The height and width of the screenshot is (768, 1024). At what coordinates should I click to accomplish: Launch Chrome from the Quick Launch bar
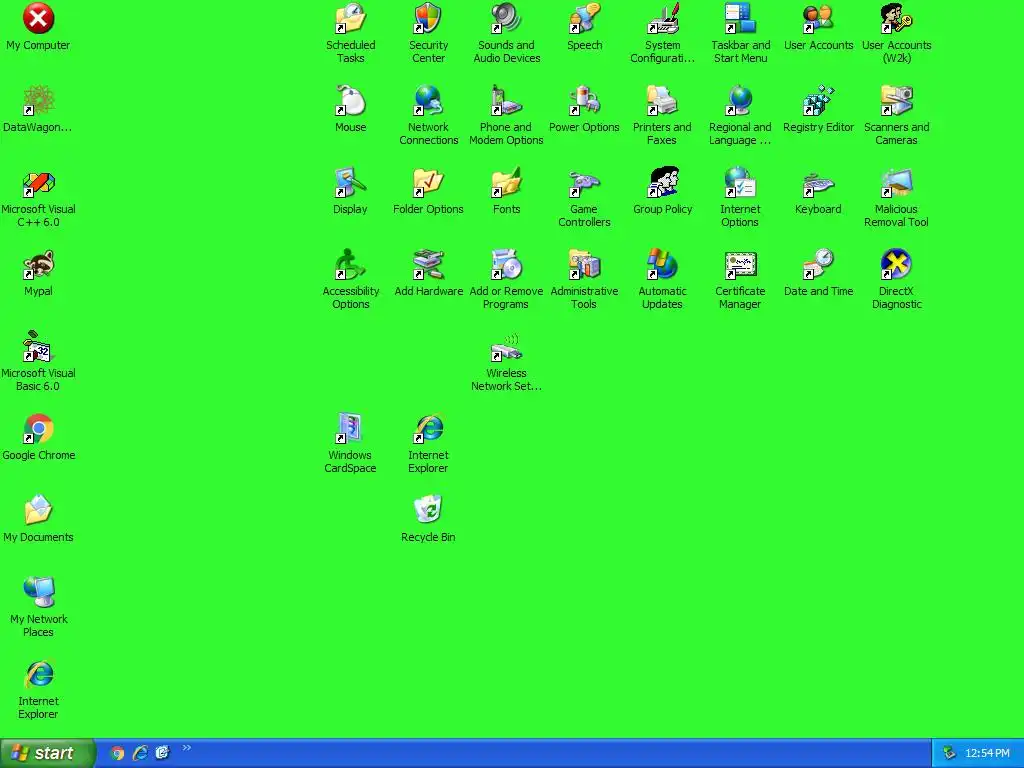point(117,753)
